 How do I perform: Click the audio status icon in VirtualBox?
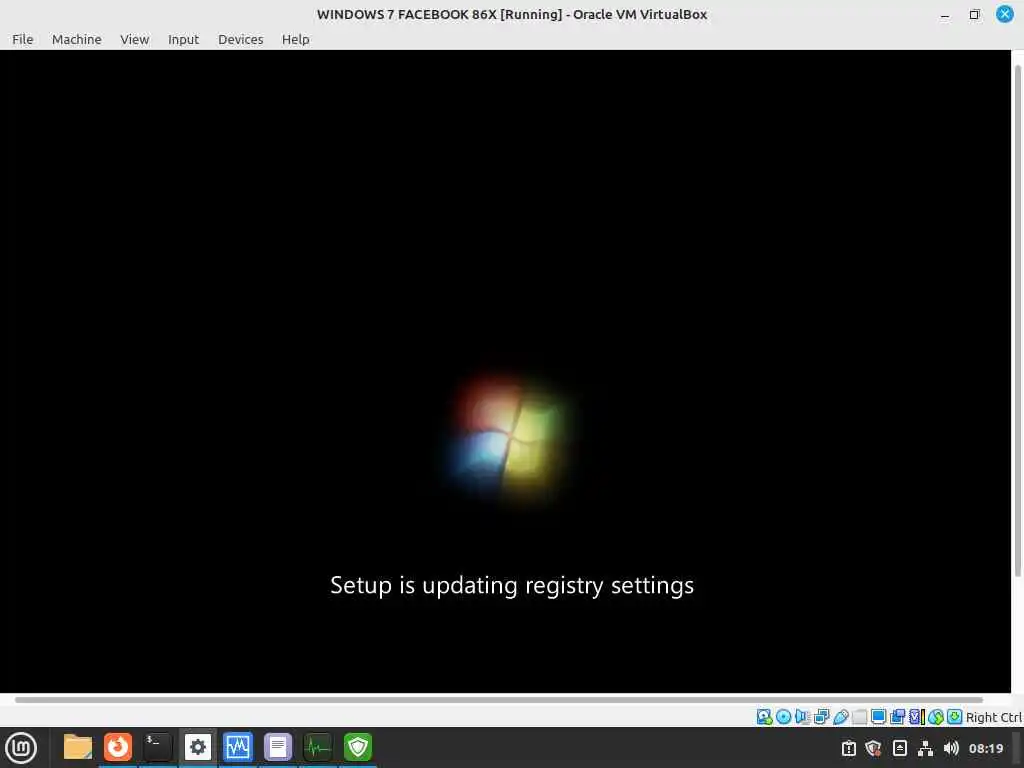click(x=803, y=717)
